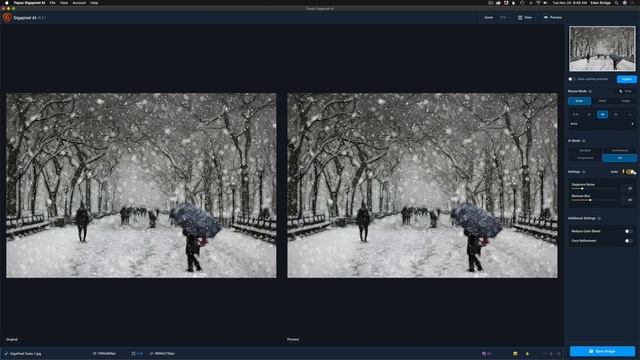Click the volume icon in the menu bar

tap(546, 3)
